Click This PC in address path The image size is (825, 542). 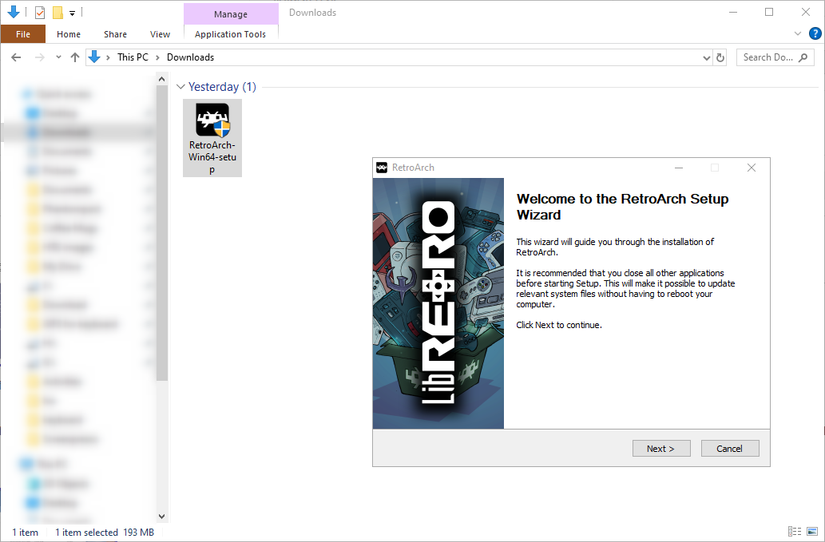click(x=133, y=57)
